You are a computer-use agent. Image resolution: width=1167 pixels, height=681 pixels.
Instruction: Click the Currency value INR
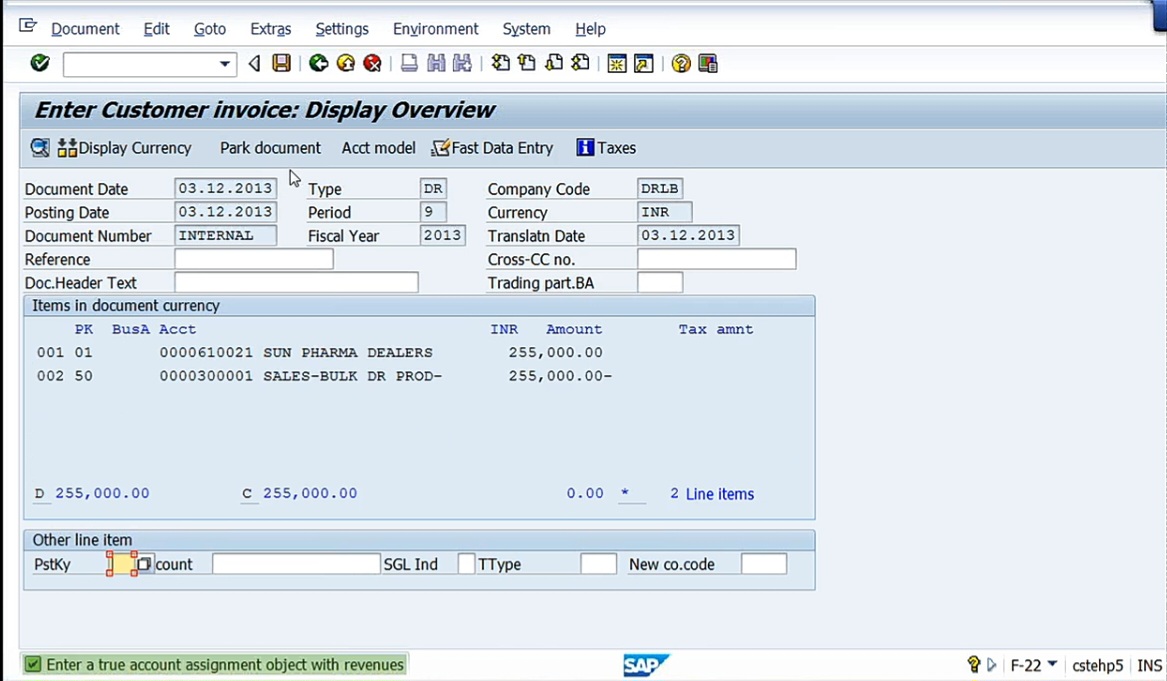[x=665, y=212]
